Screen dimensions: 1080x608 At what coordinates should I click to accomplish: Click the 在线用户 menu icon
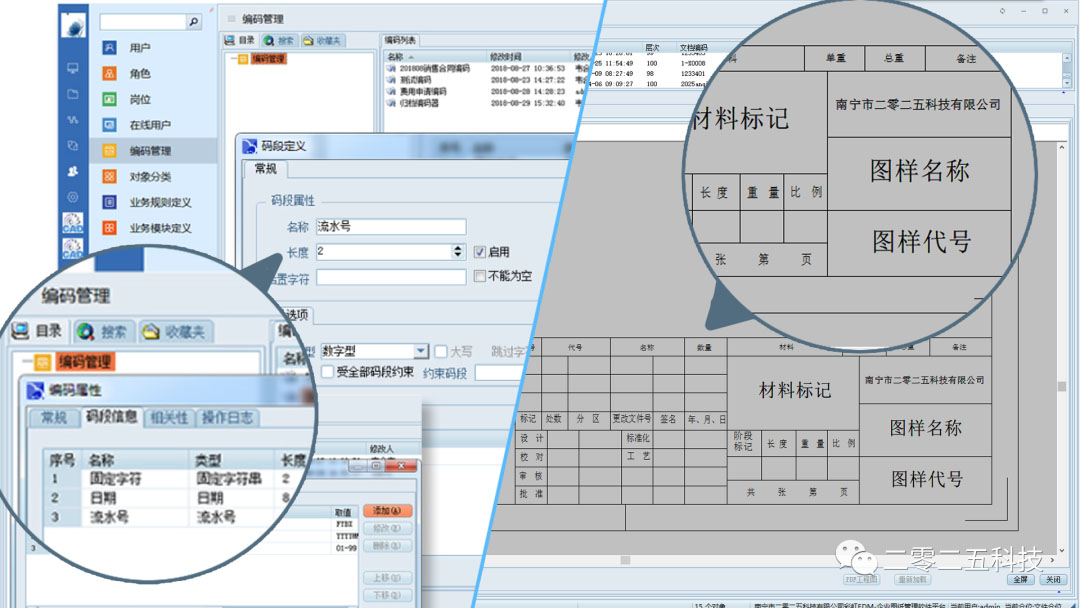(x=110, y=125)
